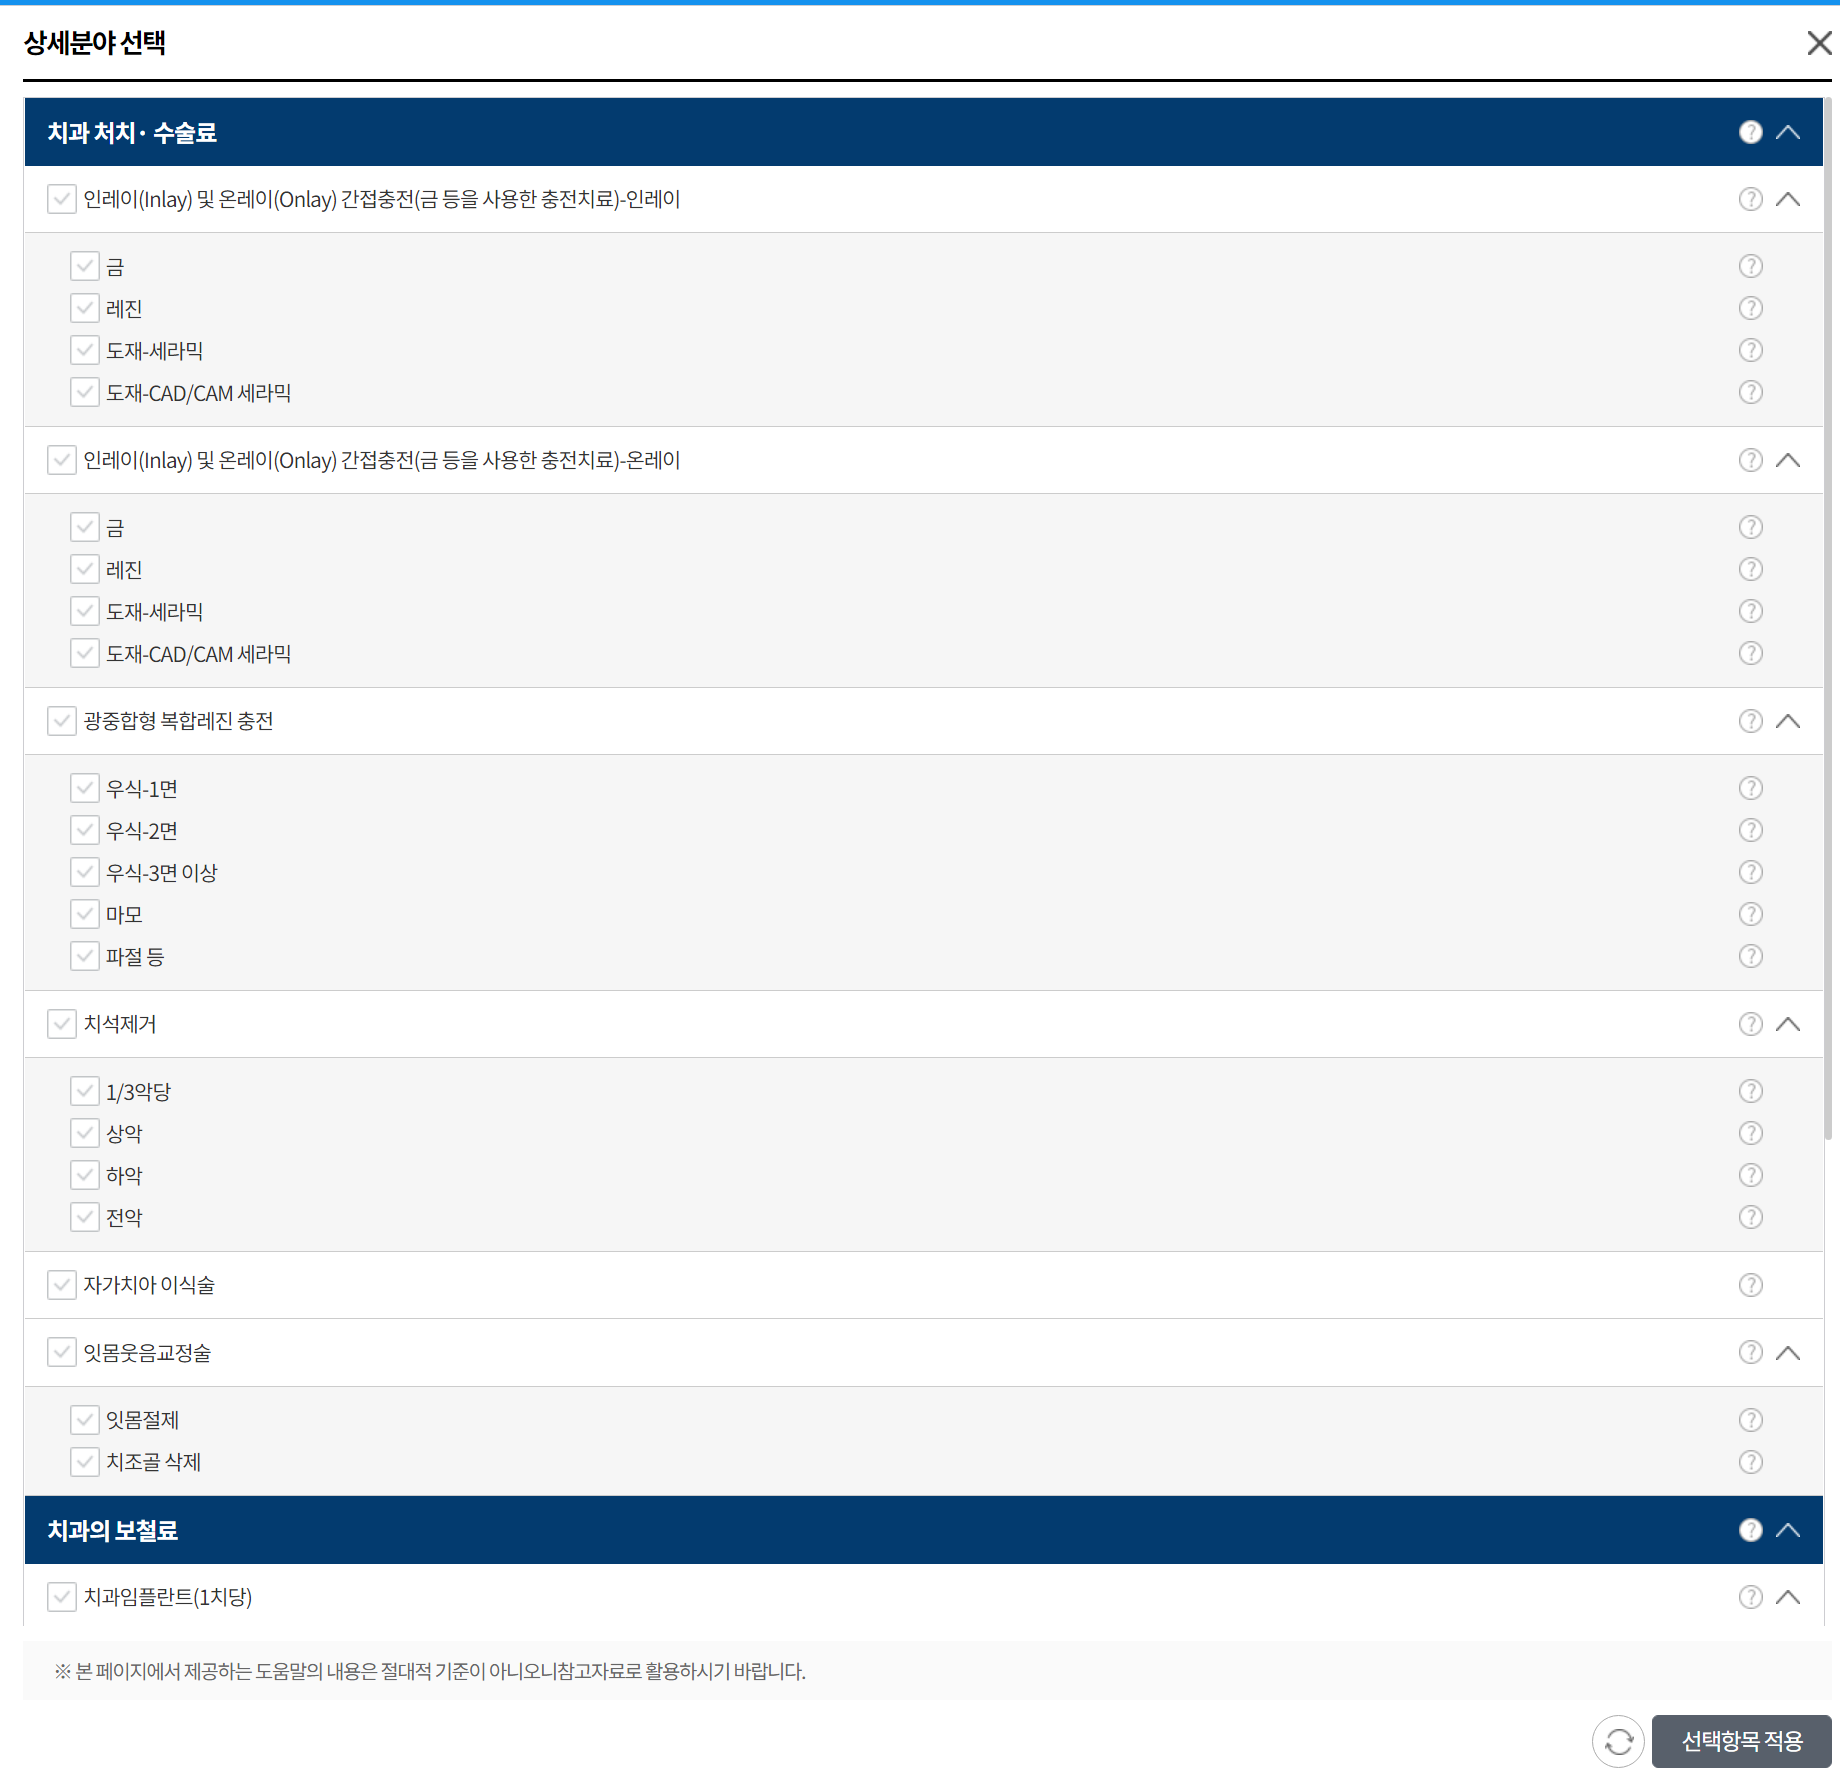Check the 전악 option

coord(85,1217)
